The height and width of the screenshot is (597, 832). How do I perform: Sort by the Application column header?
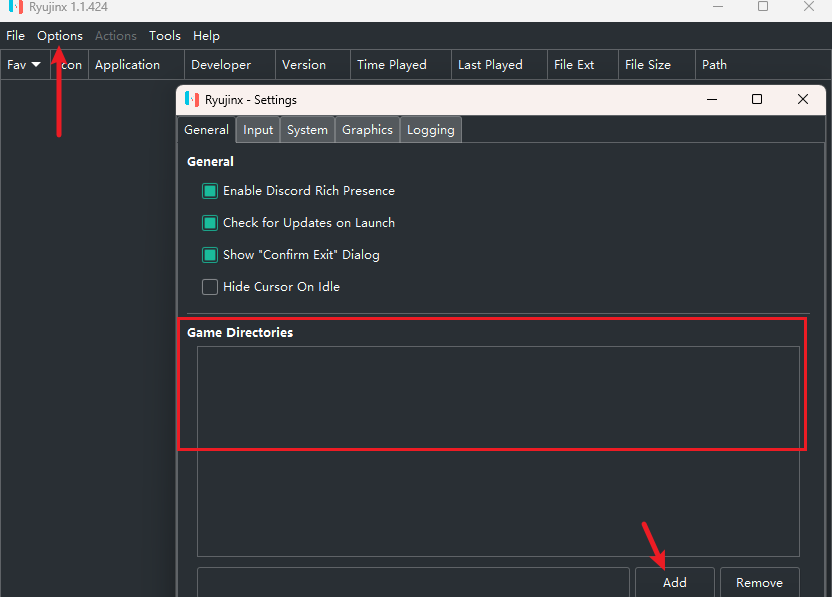pyautogui.click(x=136, y=65)
